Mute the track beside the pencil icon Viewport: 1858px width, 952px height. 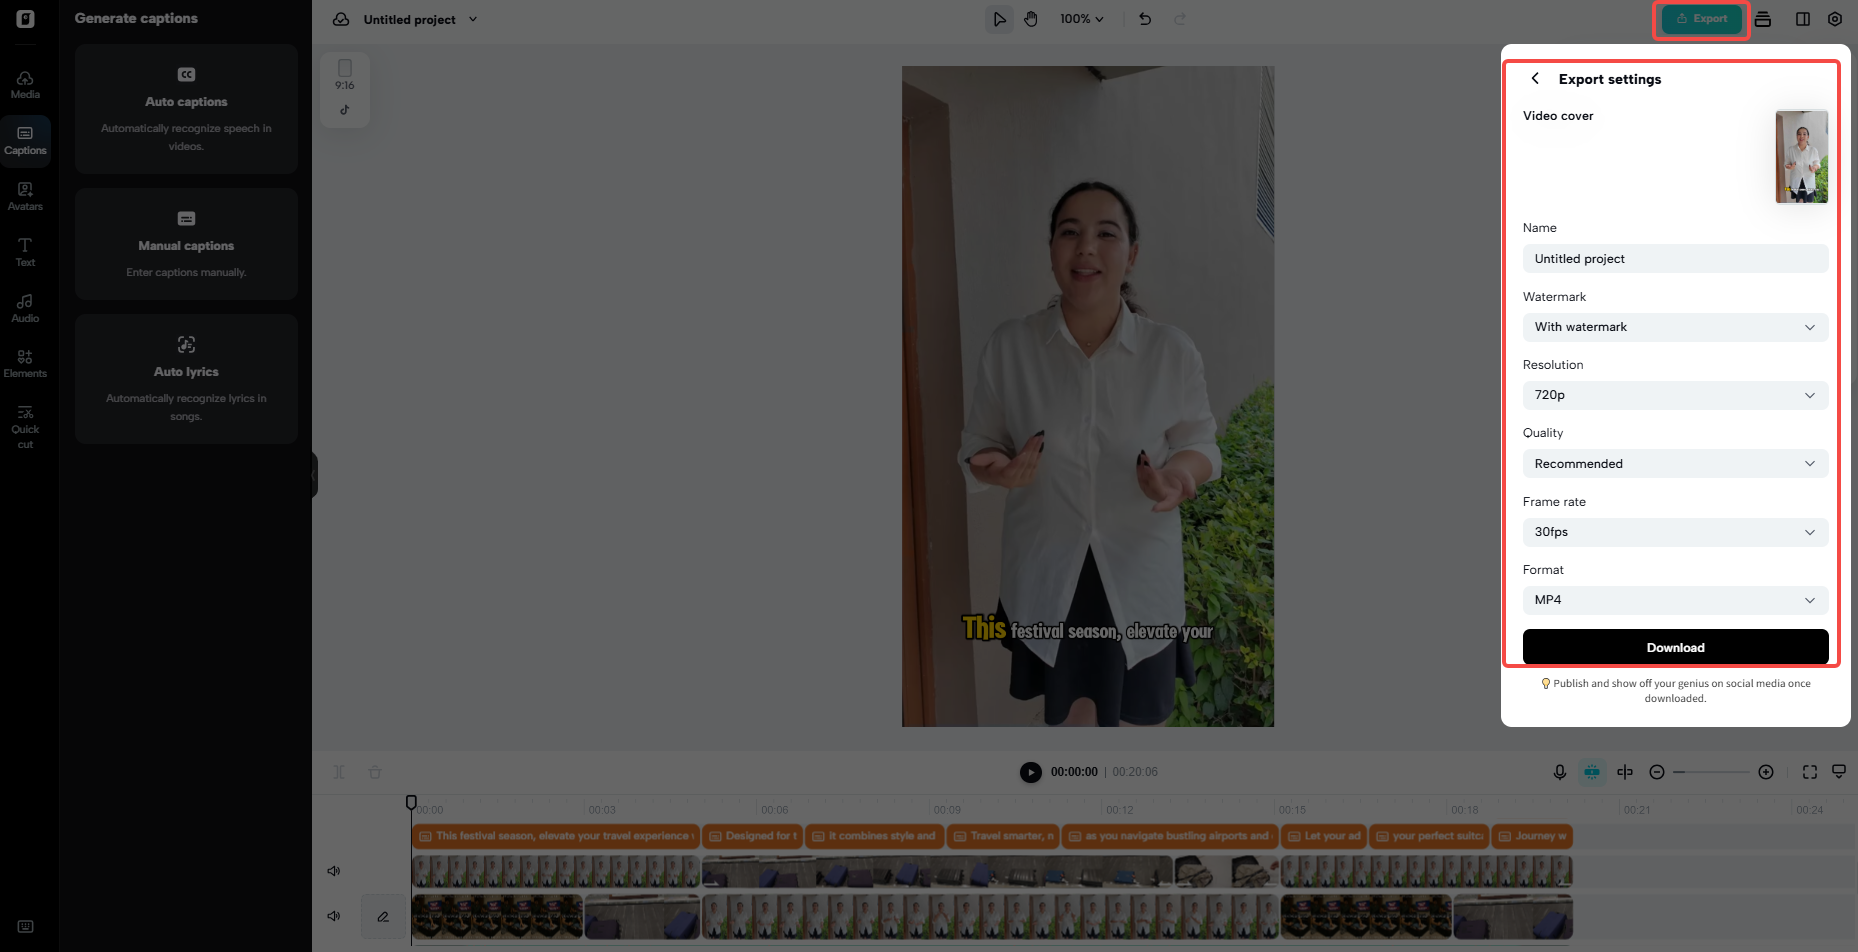tap(334, 916)
